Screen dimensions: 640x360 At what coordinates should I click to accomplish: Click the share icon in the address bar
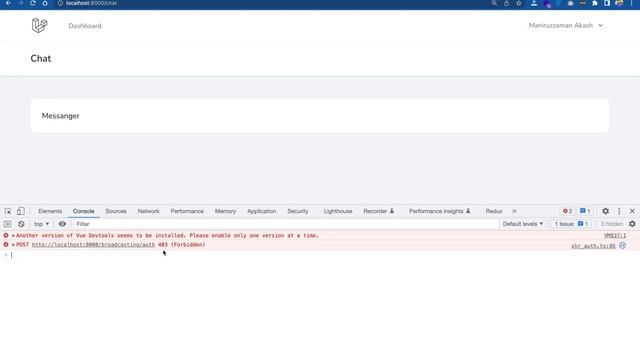coord(507,3)
